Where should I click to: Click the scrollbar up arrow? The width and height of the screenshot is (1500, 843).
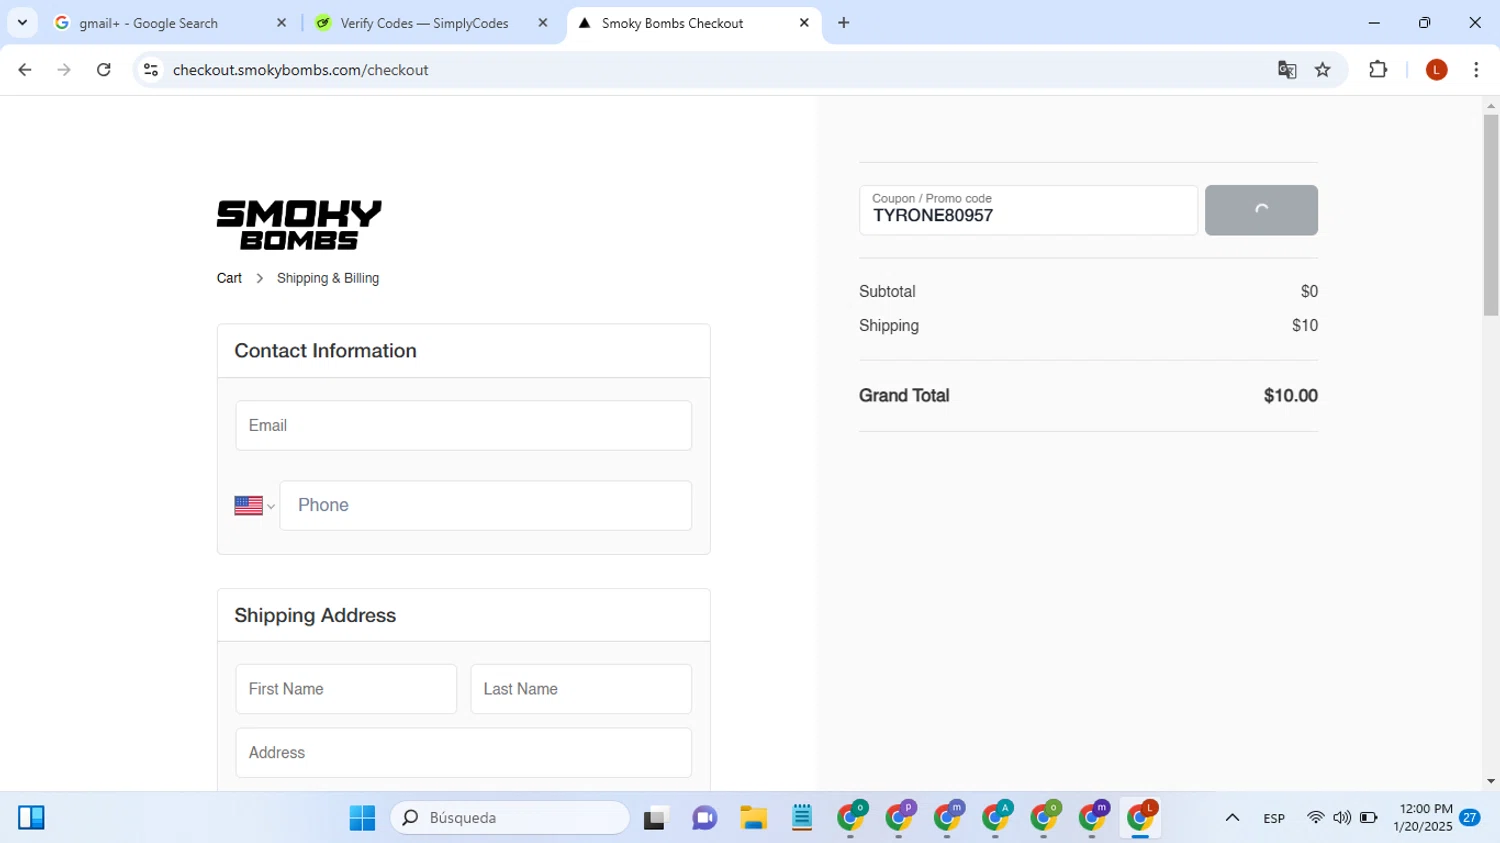coord(1491,105)
